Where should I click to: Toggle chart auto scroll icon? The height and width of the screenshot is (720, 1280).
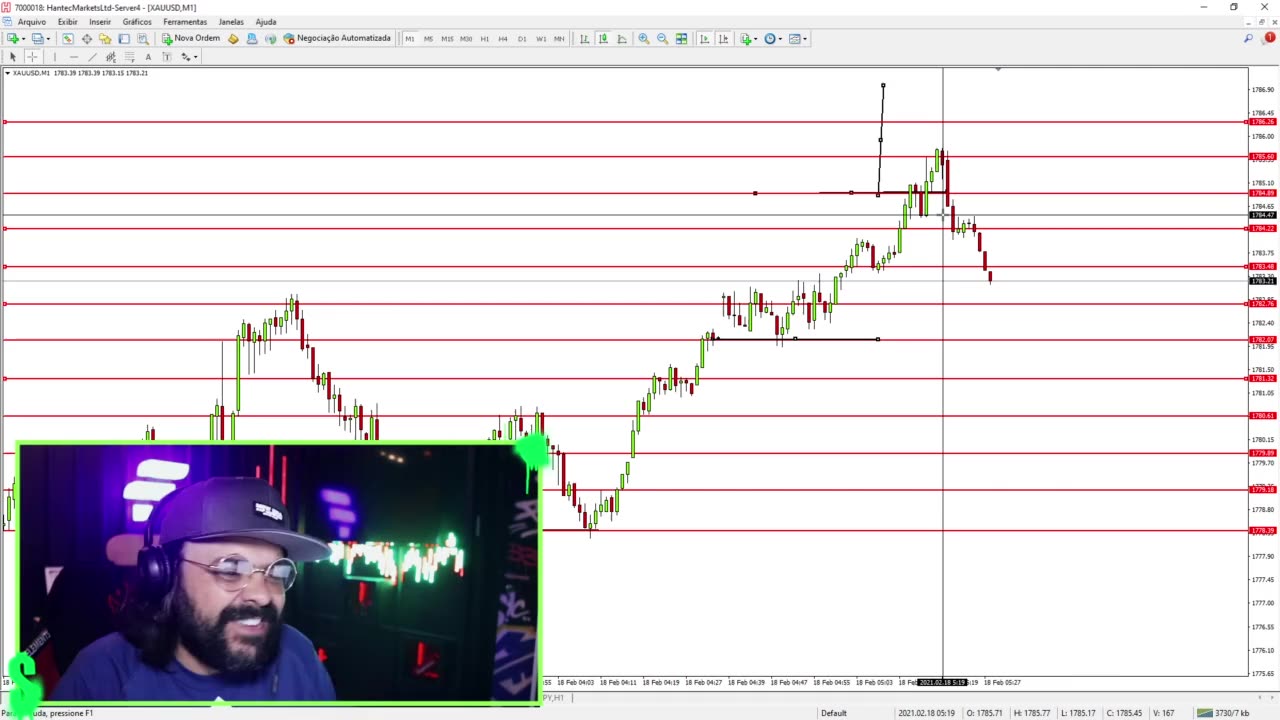pyautogui.click(x=704, y=39)
